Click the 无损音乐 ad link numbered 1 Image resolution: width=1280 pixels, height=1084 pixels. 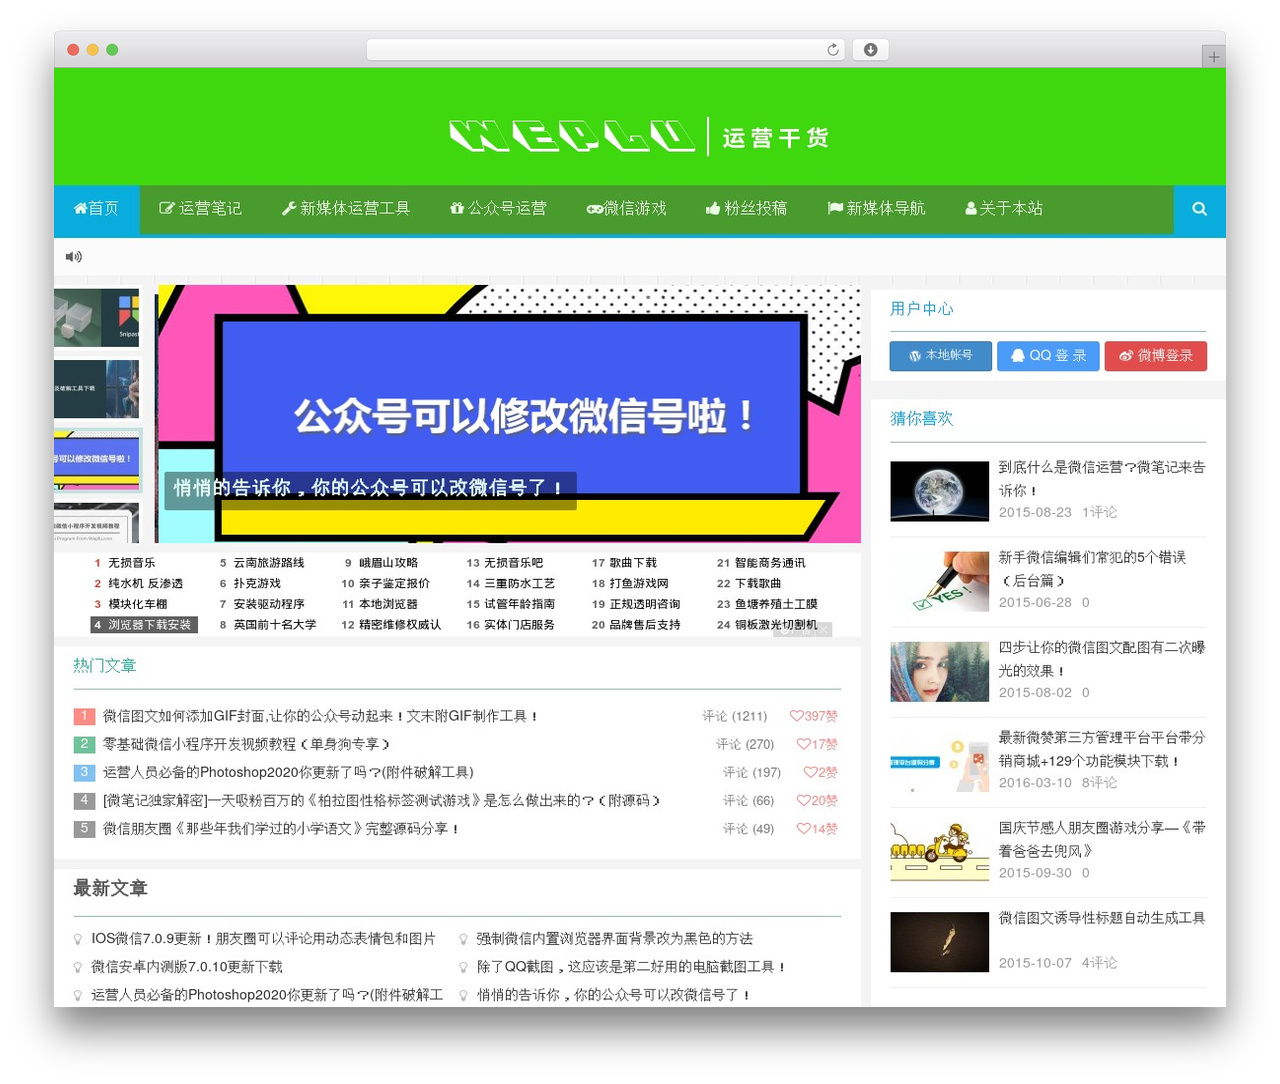point(131,563)
